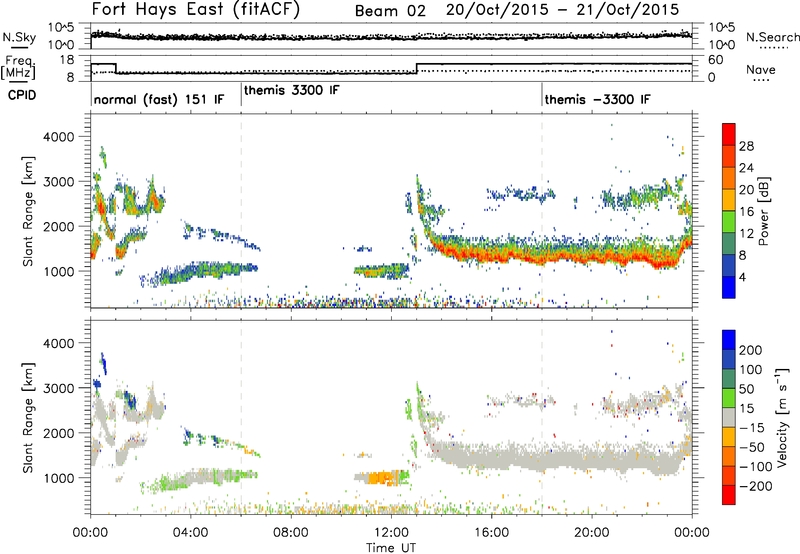Click the '4000' tick in power panel

click(58, 137)
